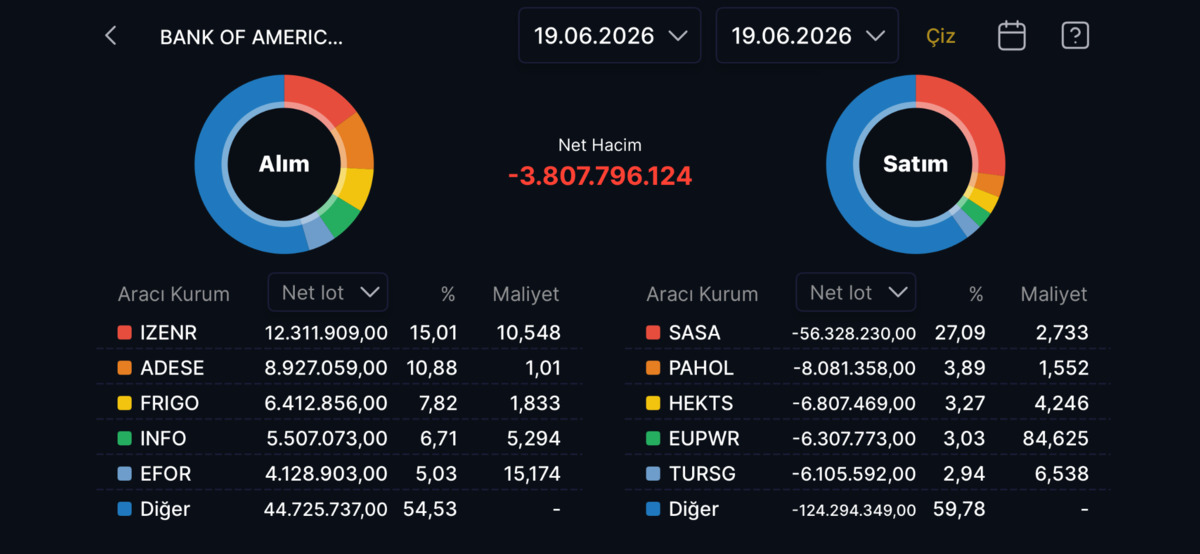Click the Çiz button
1200x554 pixels.
[940, 37]
